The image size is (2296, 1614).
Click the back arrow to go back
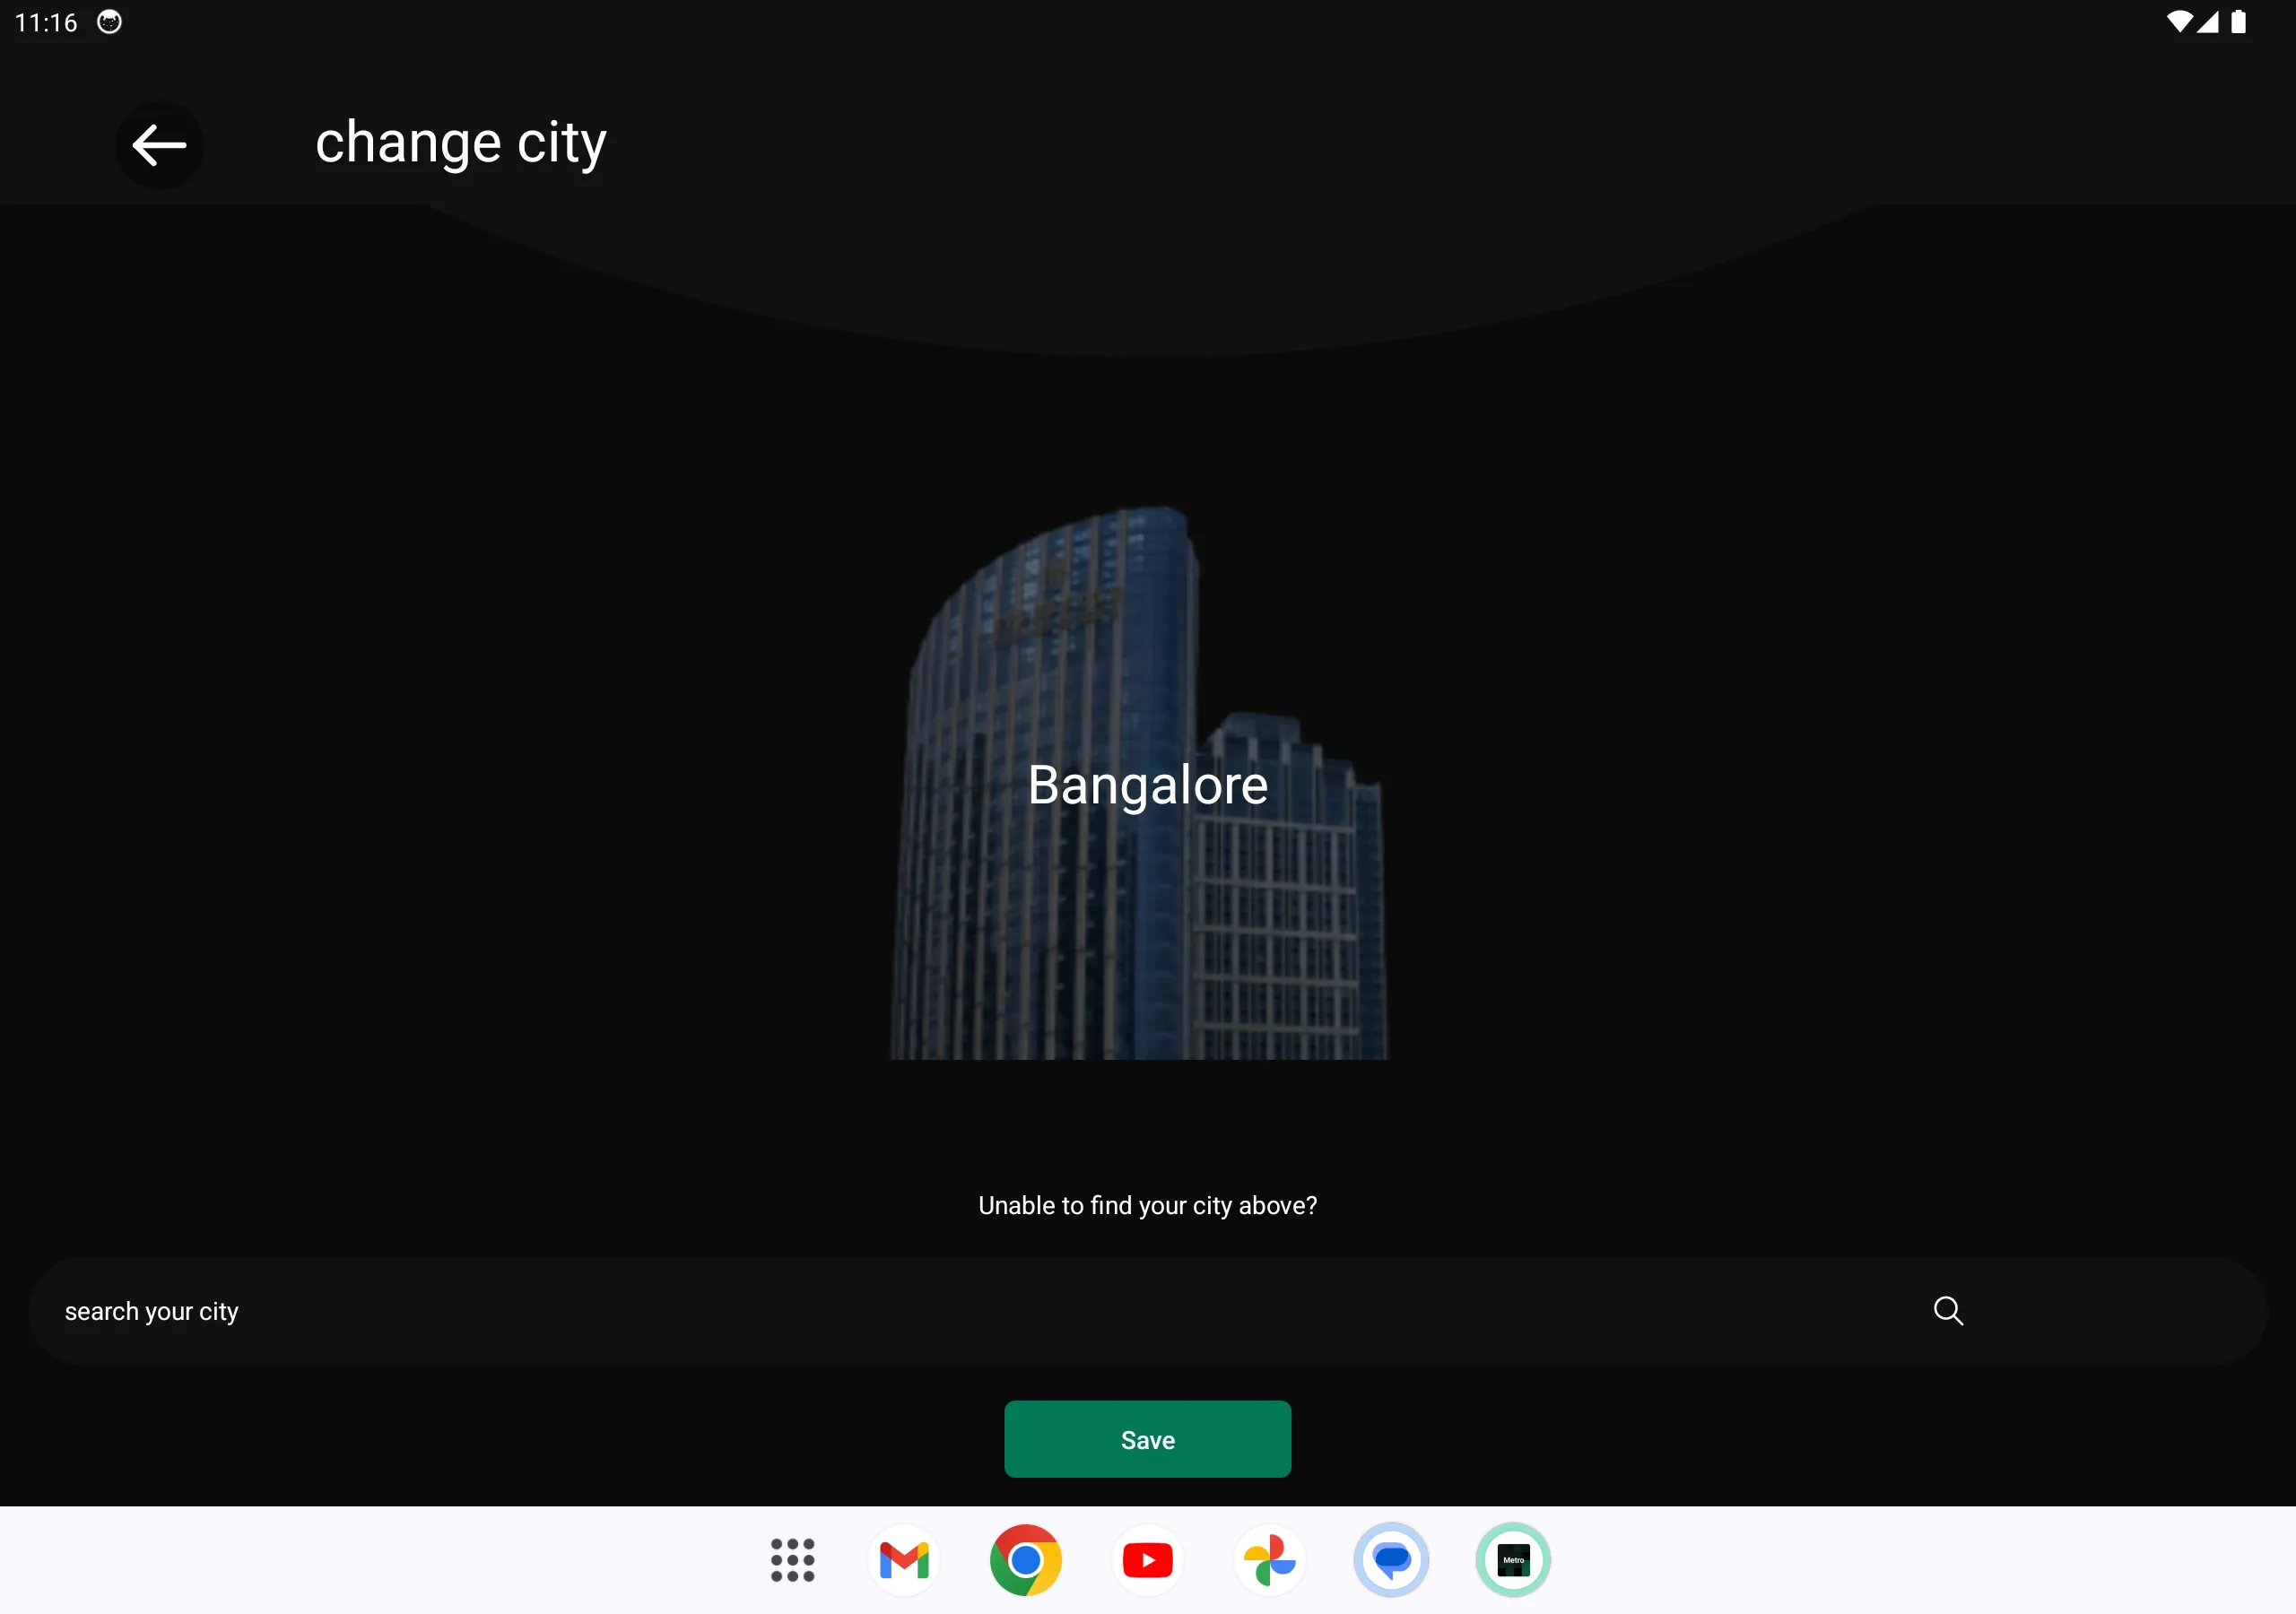[159, 143]
